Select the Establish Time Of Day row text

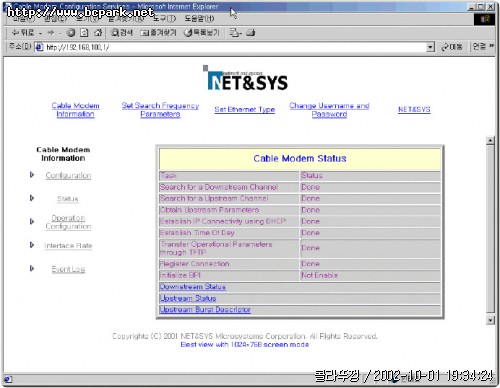click(x=197, y=233)
